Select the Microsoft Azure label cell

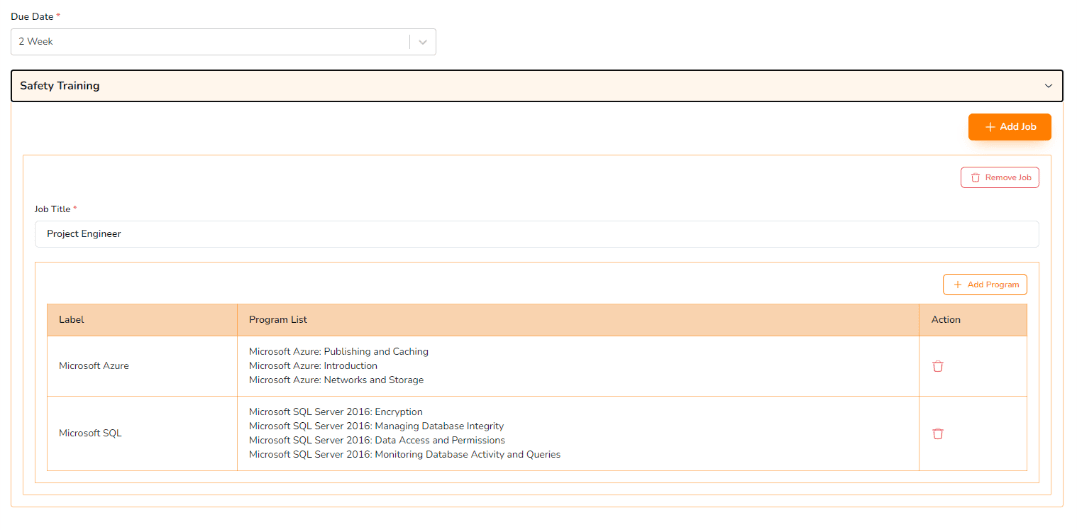pyautogui.click(x=94, y=366)
